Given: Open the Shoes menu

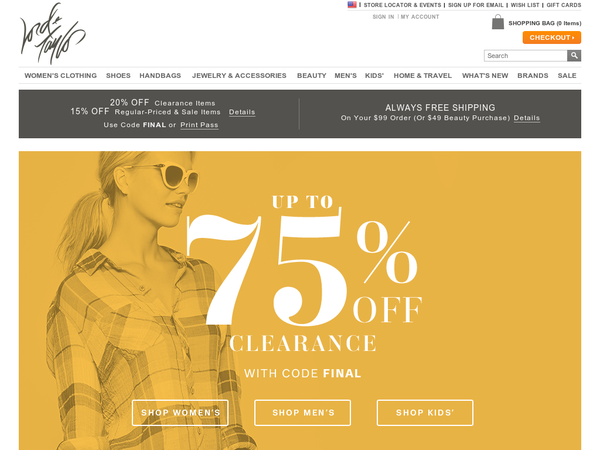Looking at the screenshot, I should (118, 75).
